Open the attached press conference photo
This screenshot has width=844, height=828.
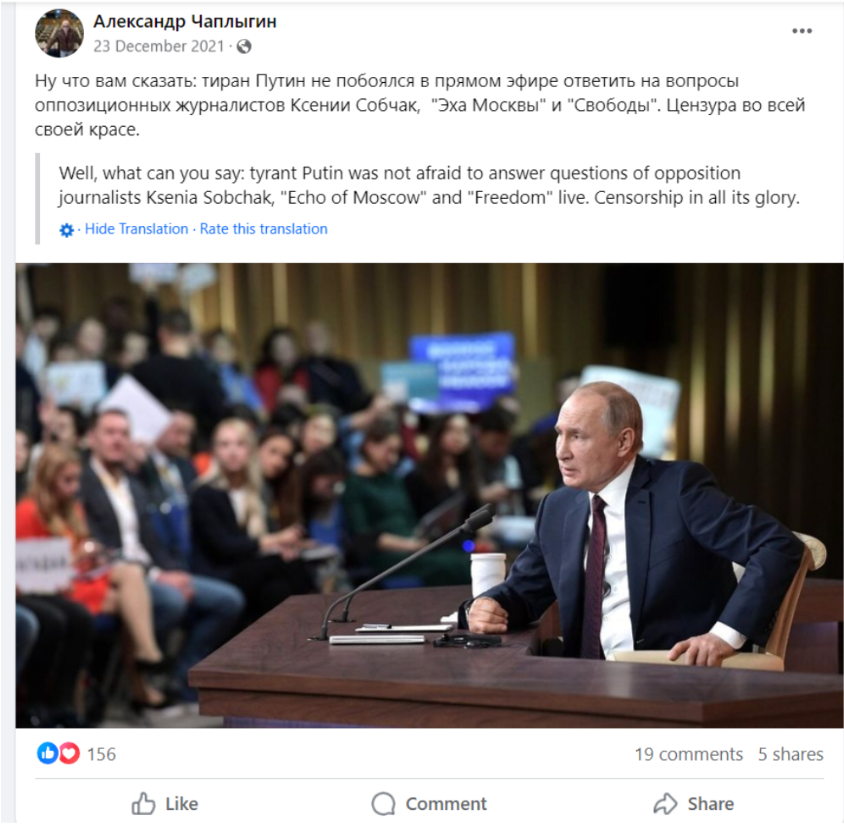429,495
